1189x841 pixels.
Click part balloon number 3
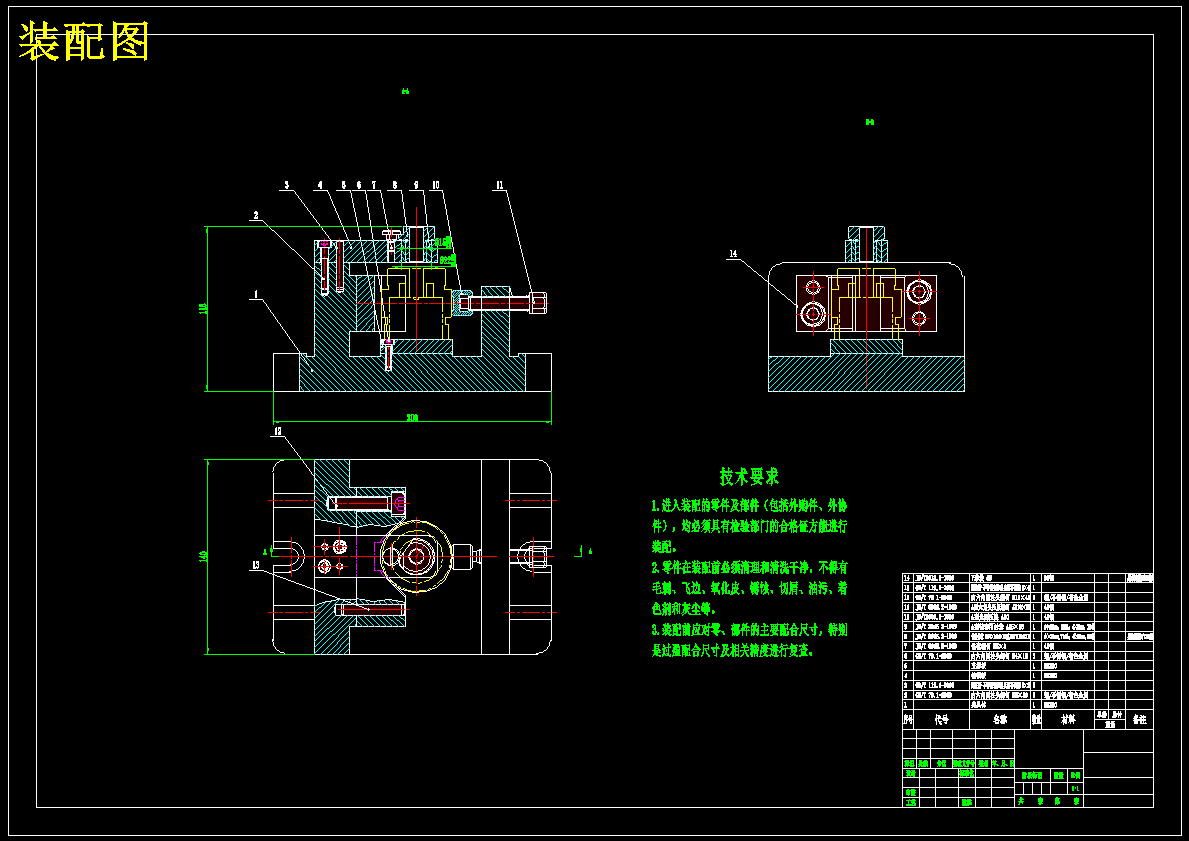click(287, 184)
